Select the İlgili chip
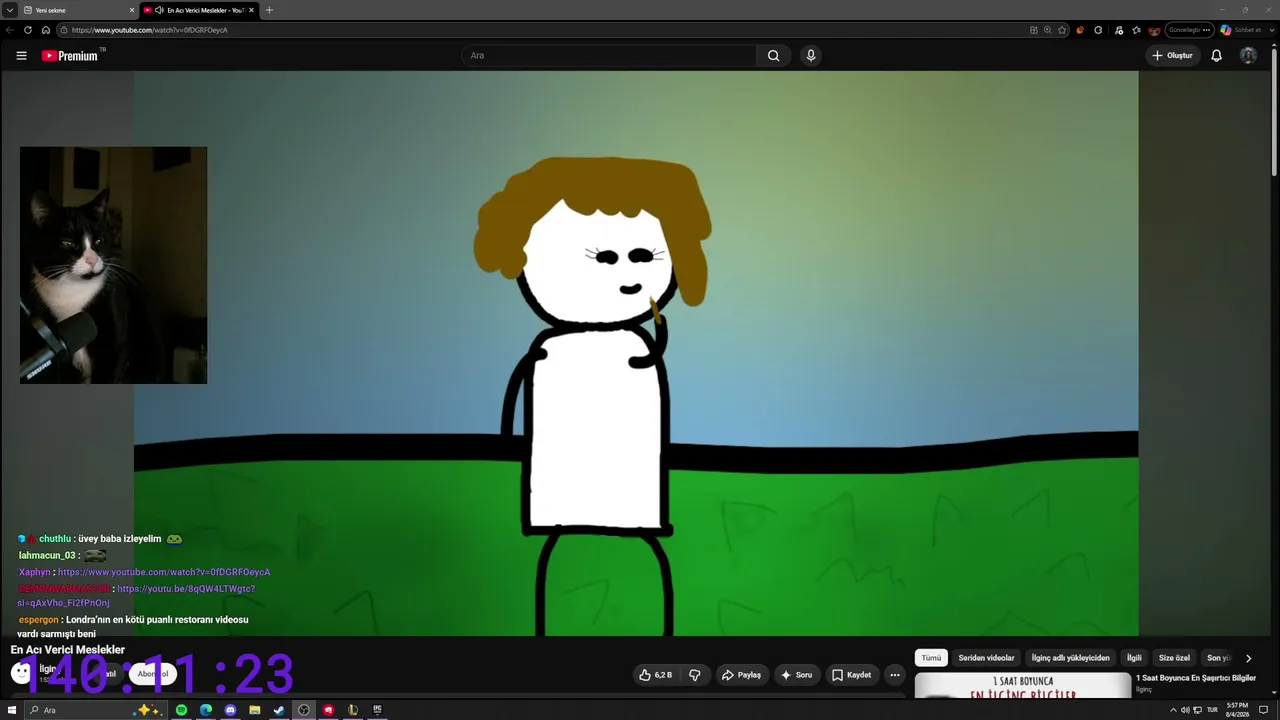This screenshot has width=1280, height=720. (1134, 658)
